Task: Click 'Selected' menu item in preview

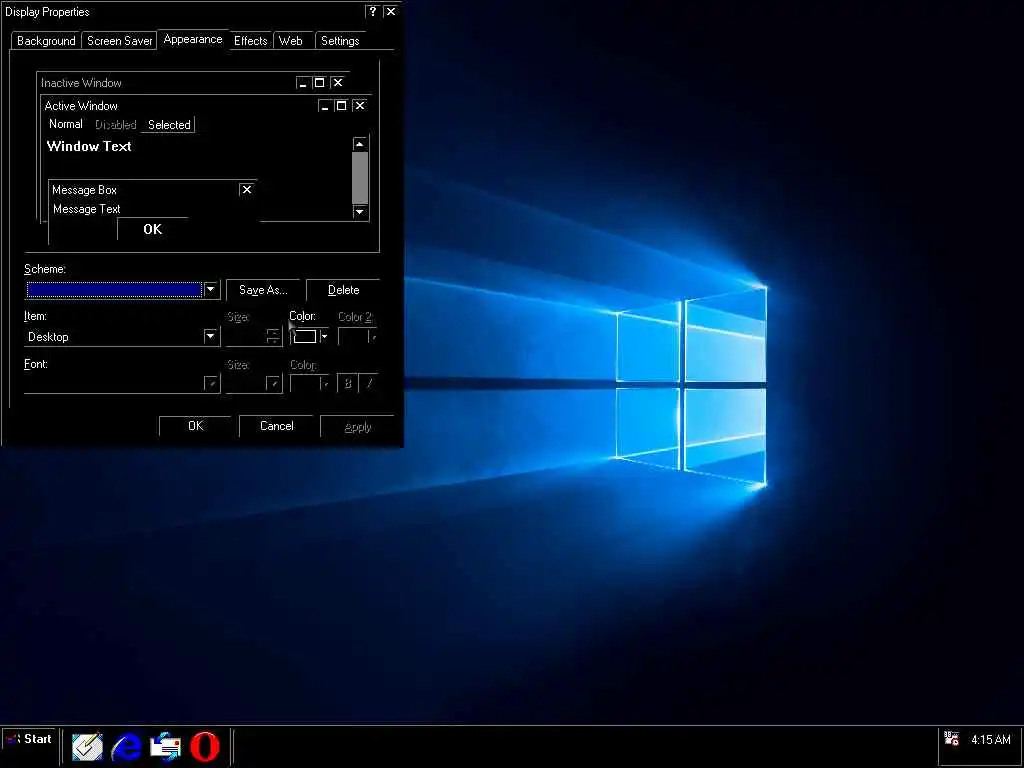Action: (169, 125)
